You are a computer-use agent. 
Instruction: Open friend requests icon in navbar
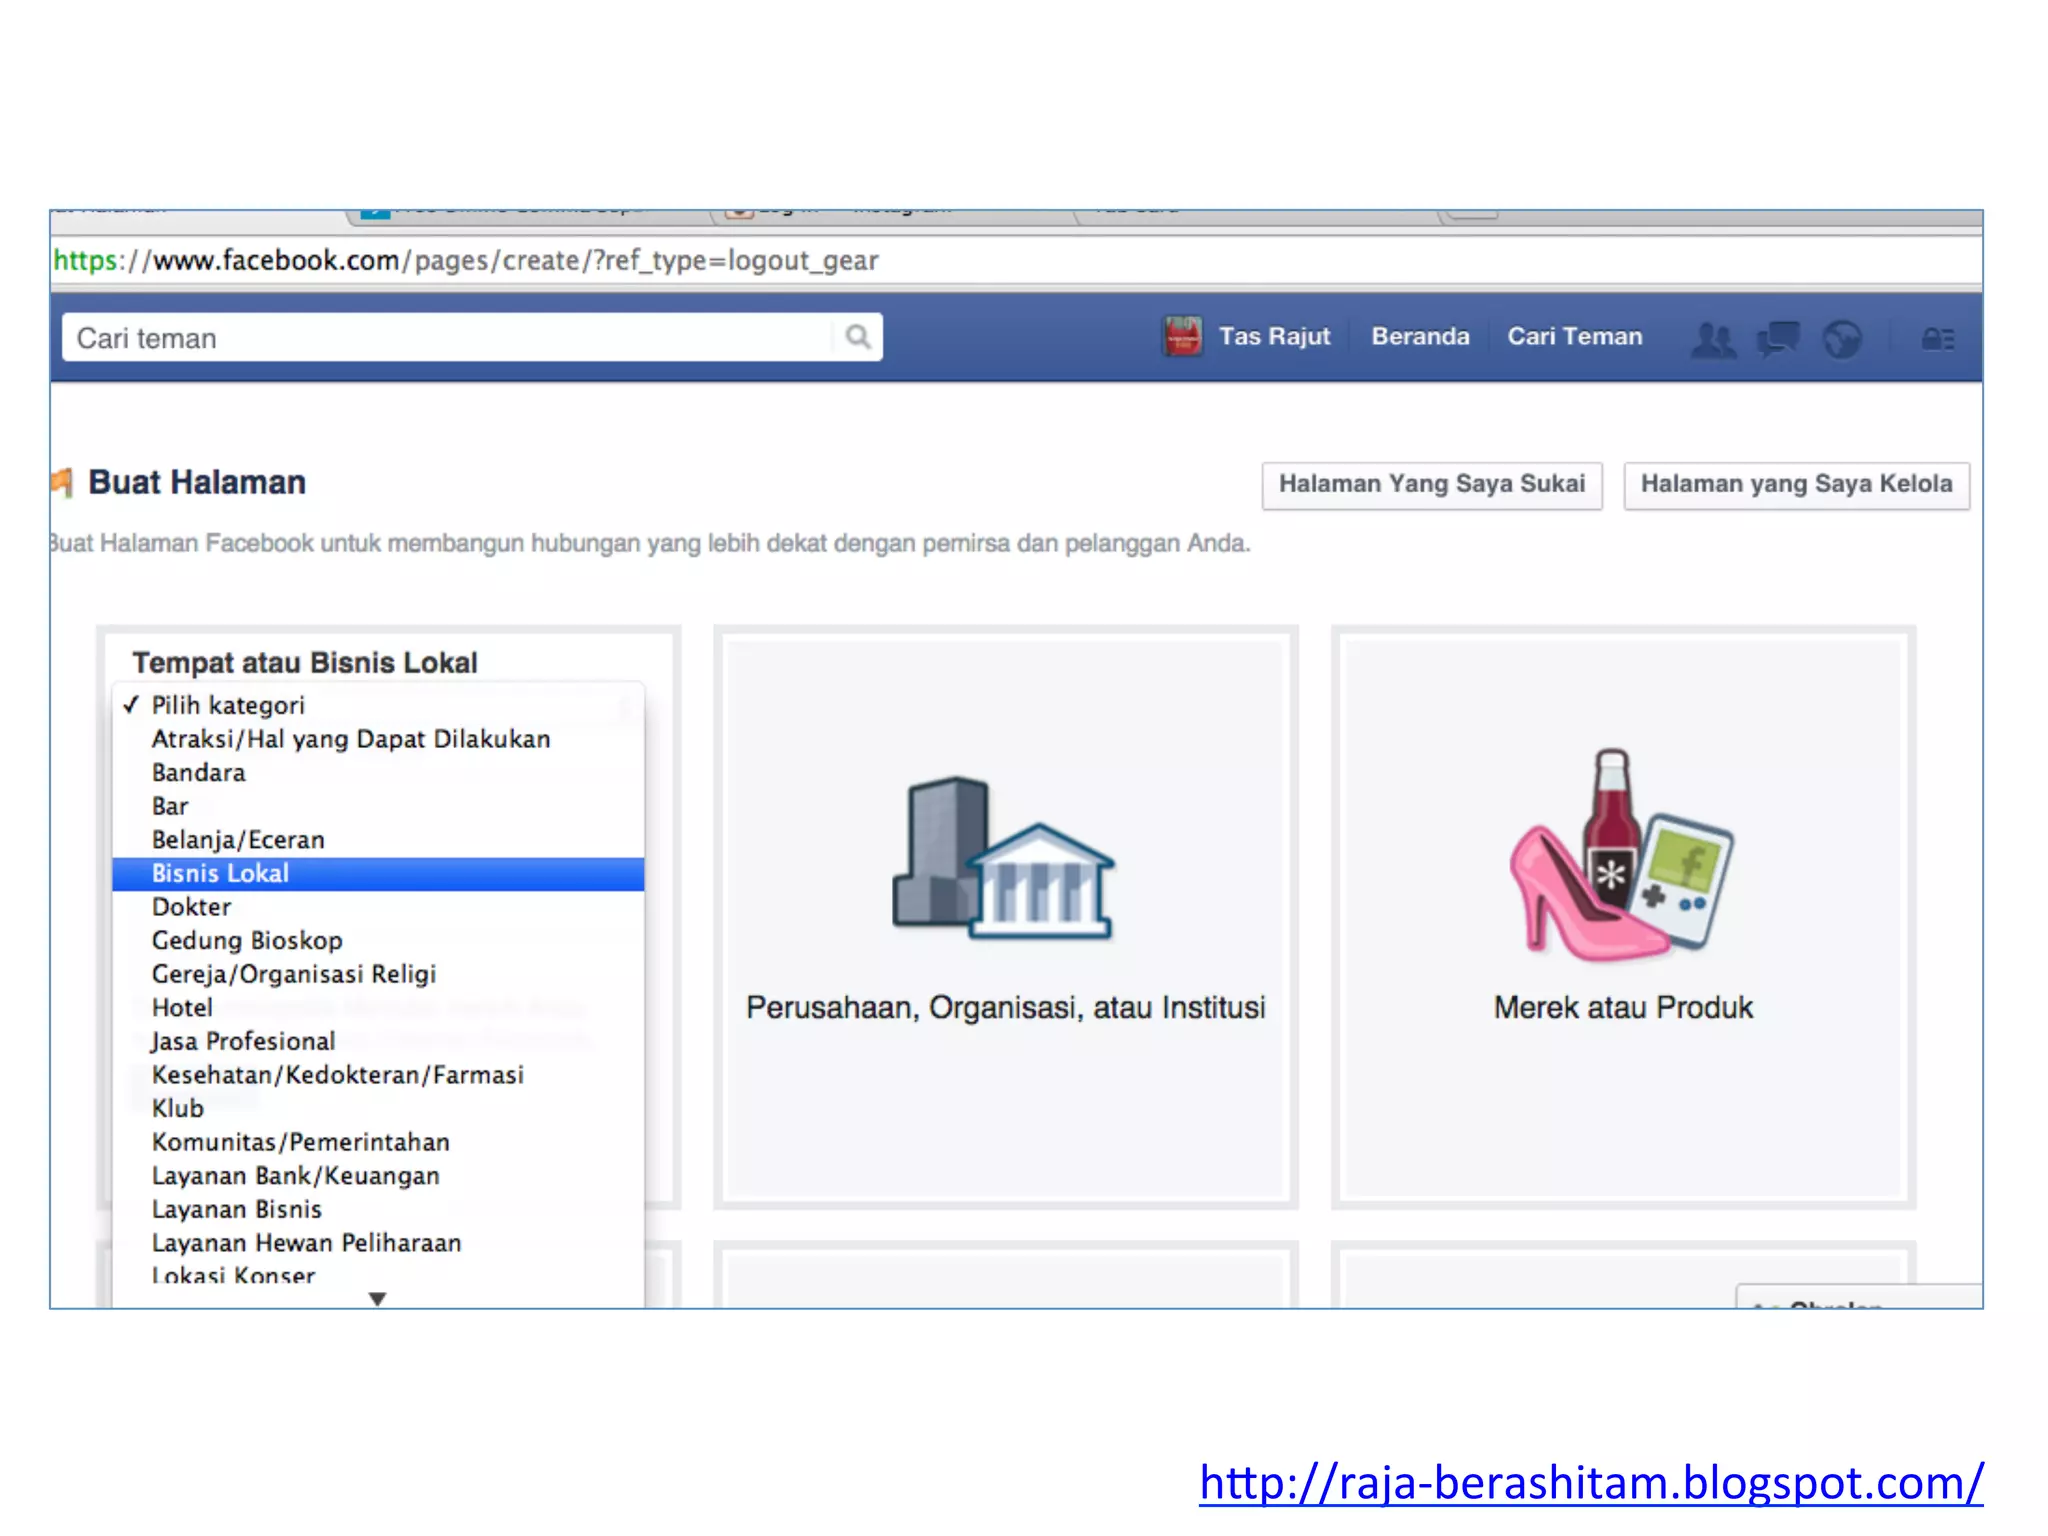click(x=1713, y=339)
